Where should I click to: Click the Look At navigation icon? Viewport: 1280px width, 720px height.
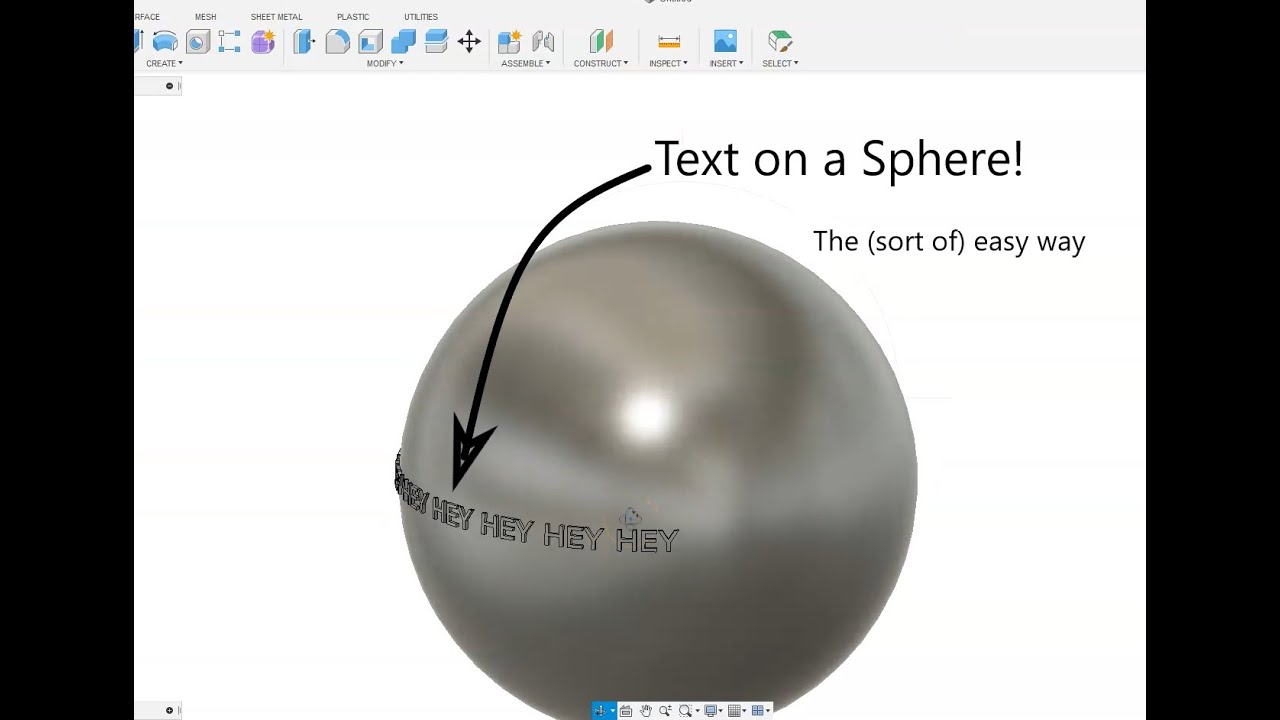626,711
